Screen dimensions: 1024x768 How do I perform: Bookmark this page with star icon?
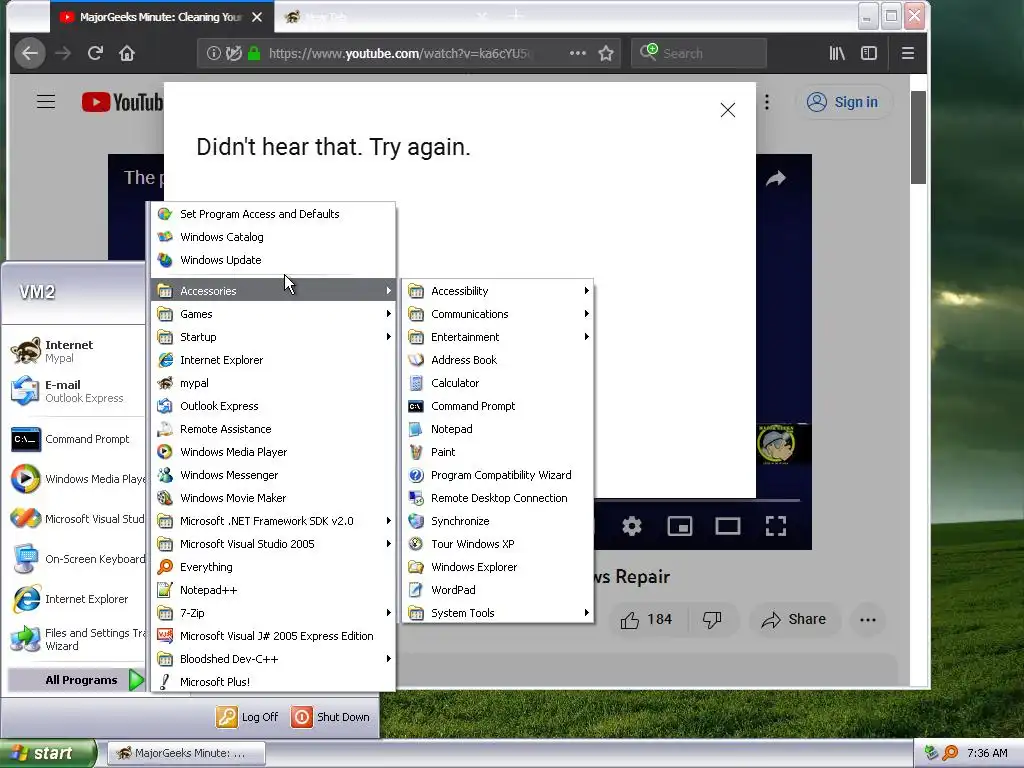[x=606, y=53]
